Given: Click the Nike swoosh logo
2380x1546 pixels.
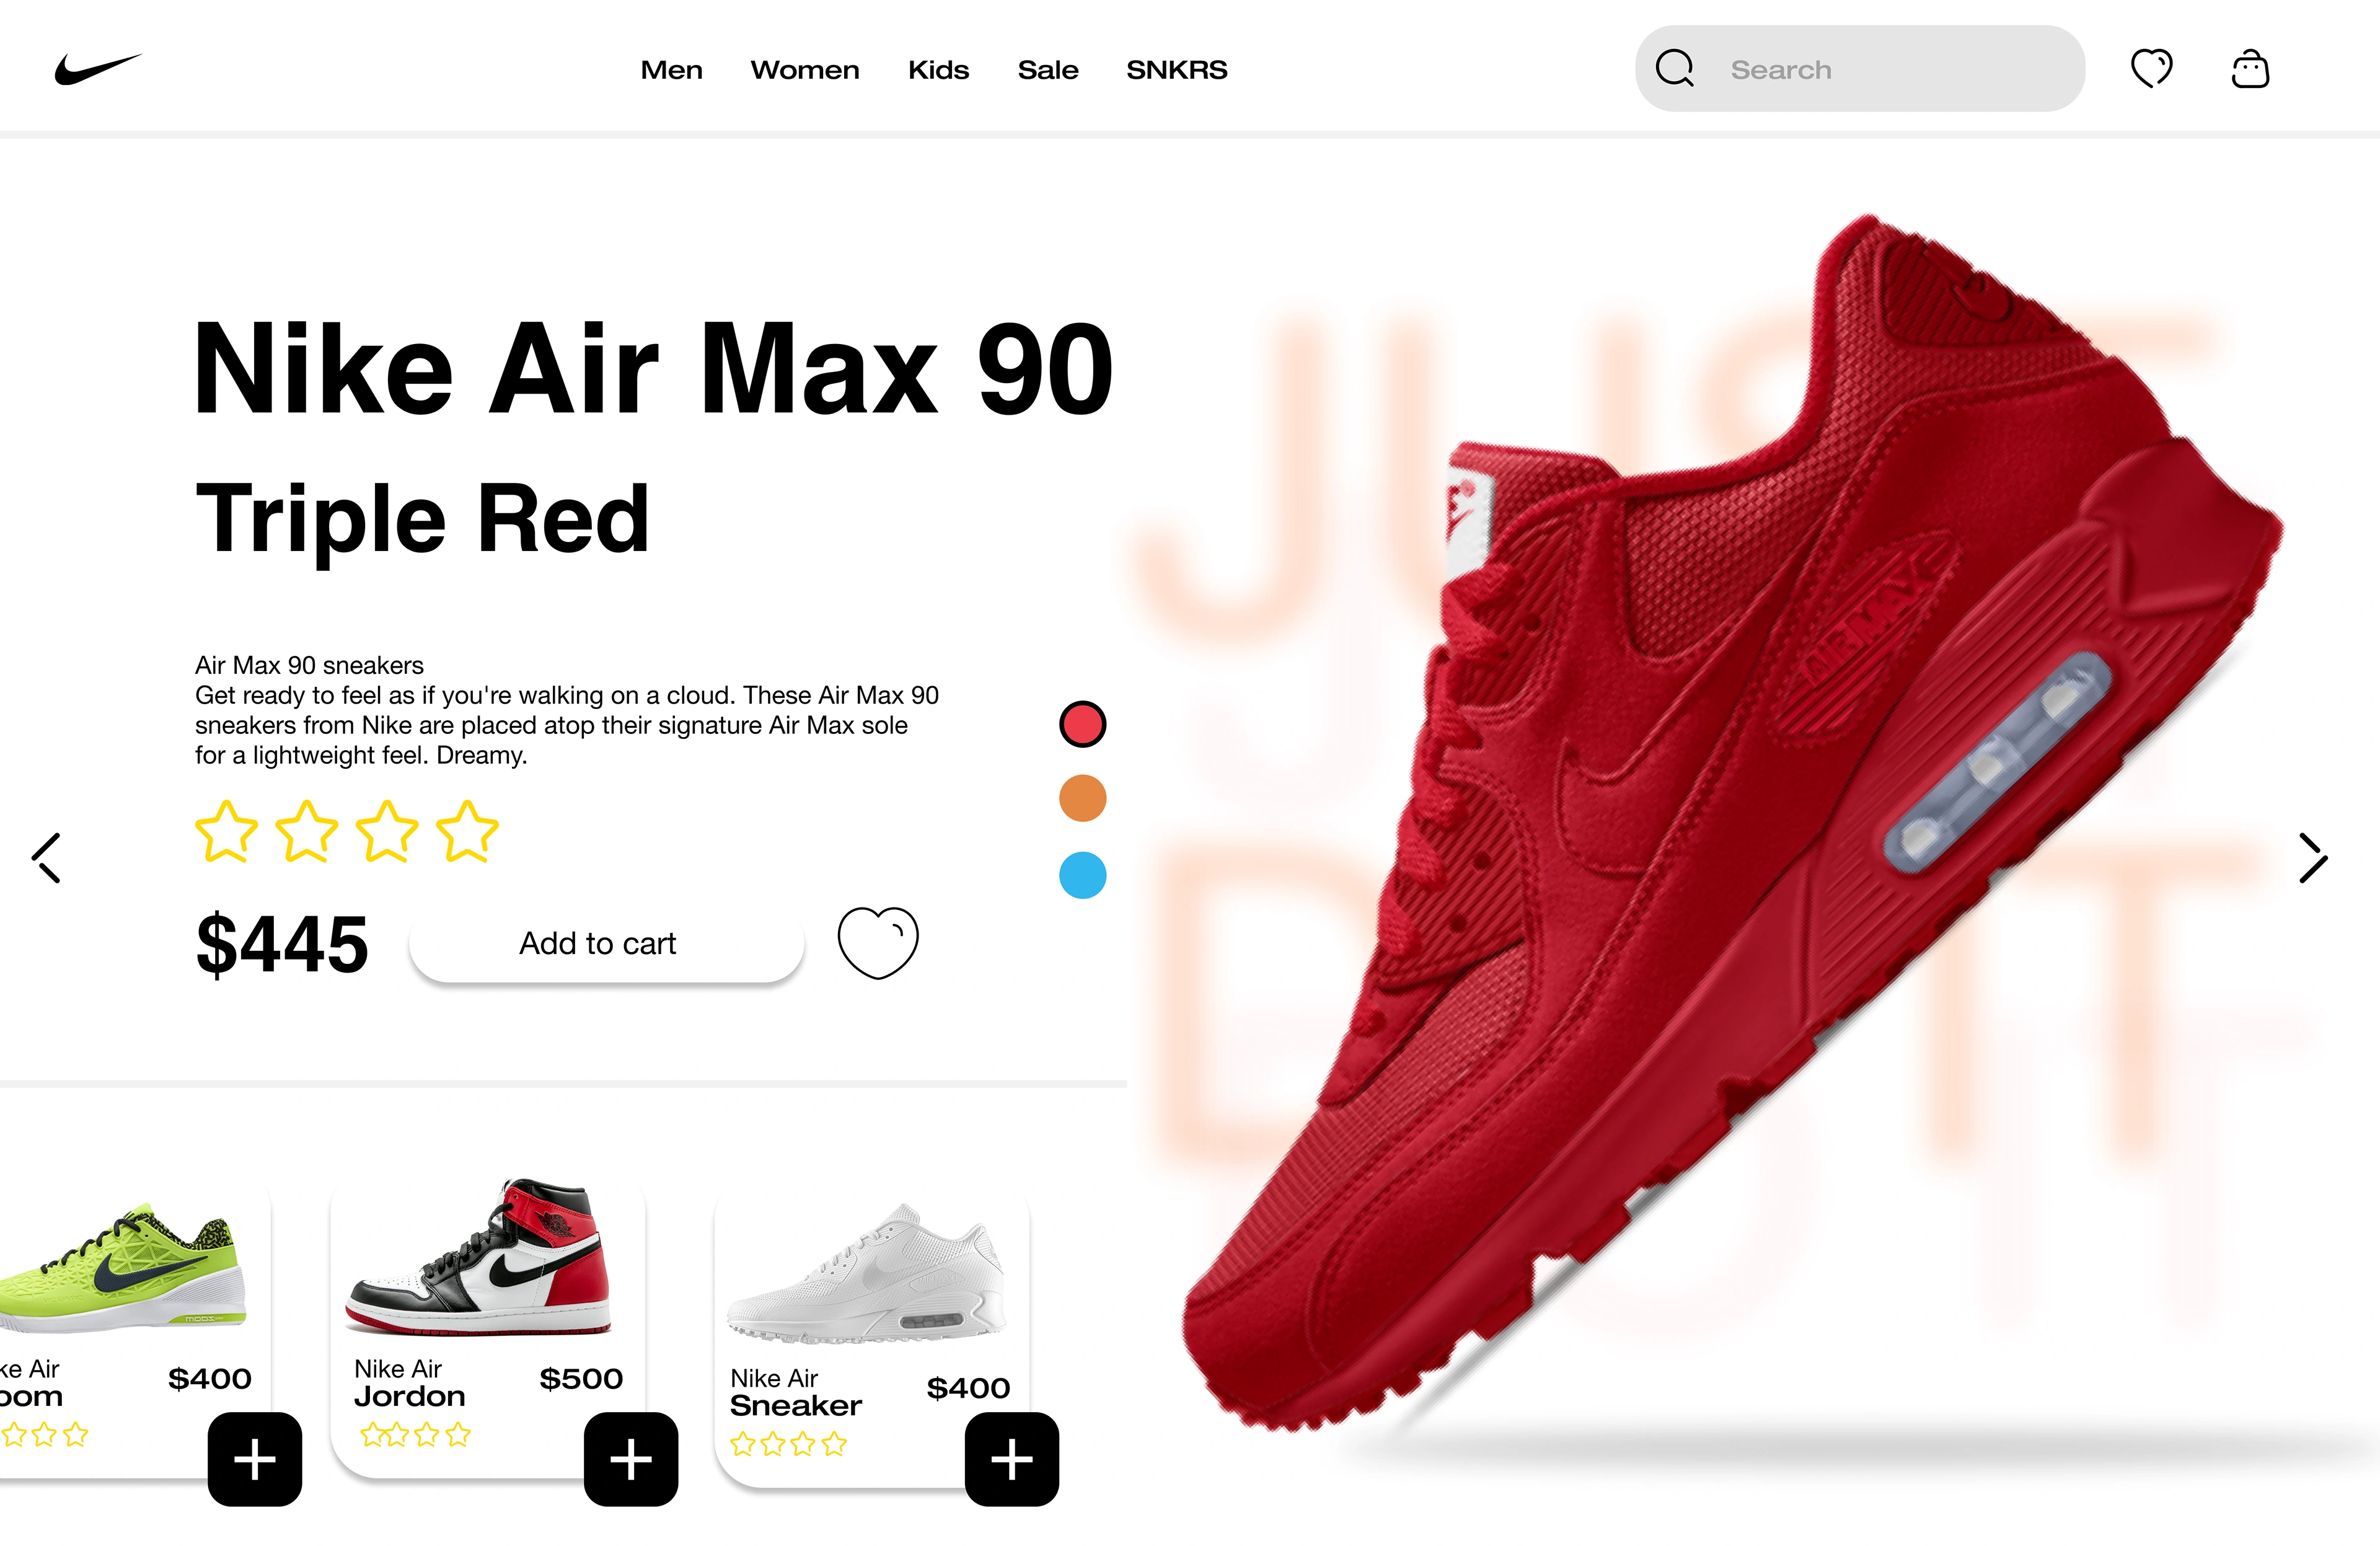Looking at the screenshot, I should (x=98, y=69).
